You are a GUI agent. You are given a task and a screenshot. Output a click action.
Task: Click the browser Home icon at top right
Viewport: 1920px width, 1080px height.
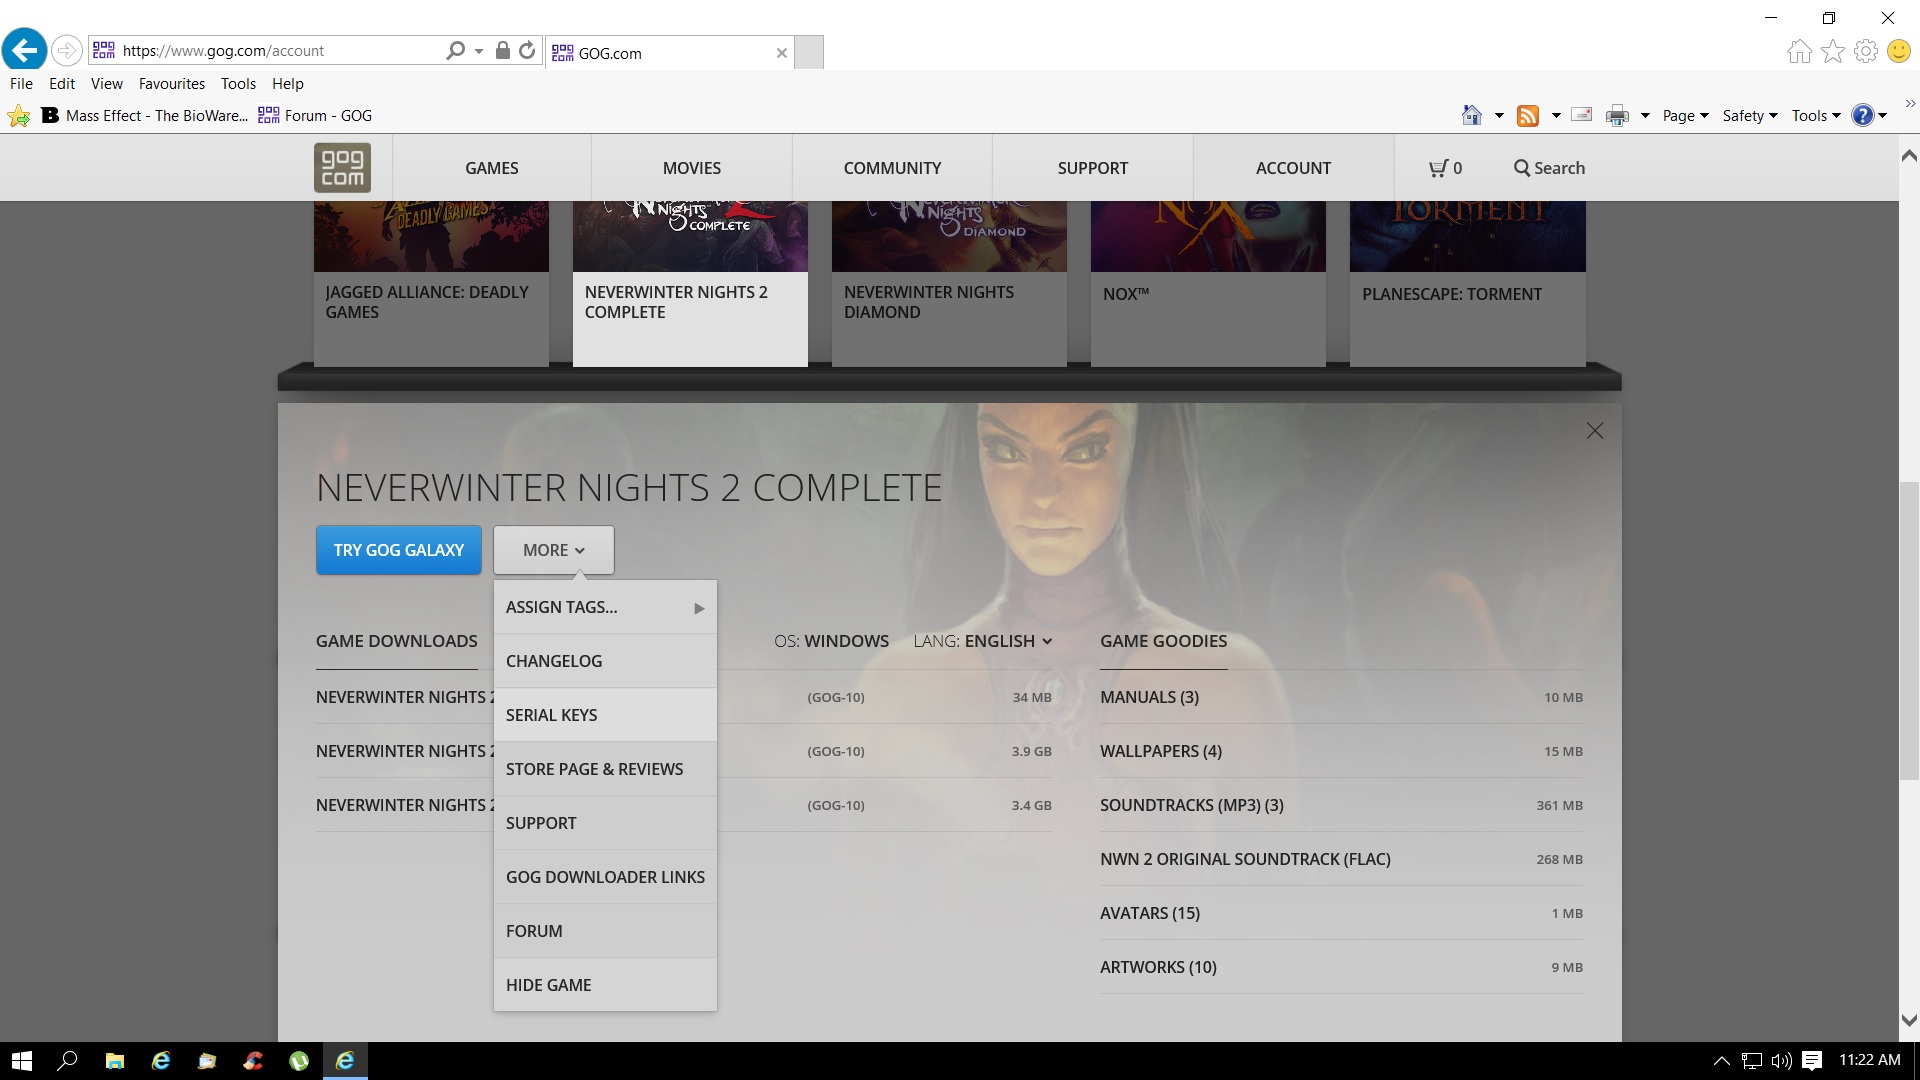pos(1799,51)
